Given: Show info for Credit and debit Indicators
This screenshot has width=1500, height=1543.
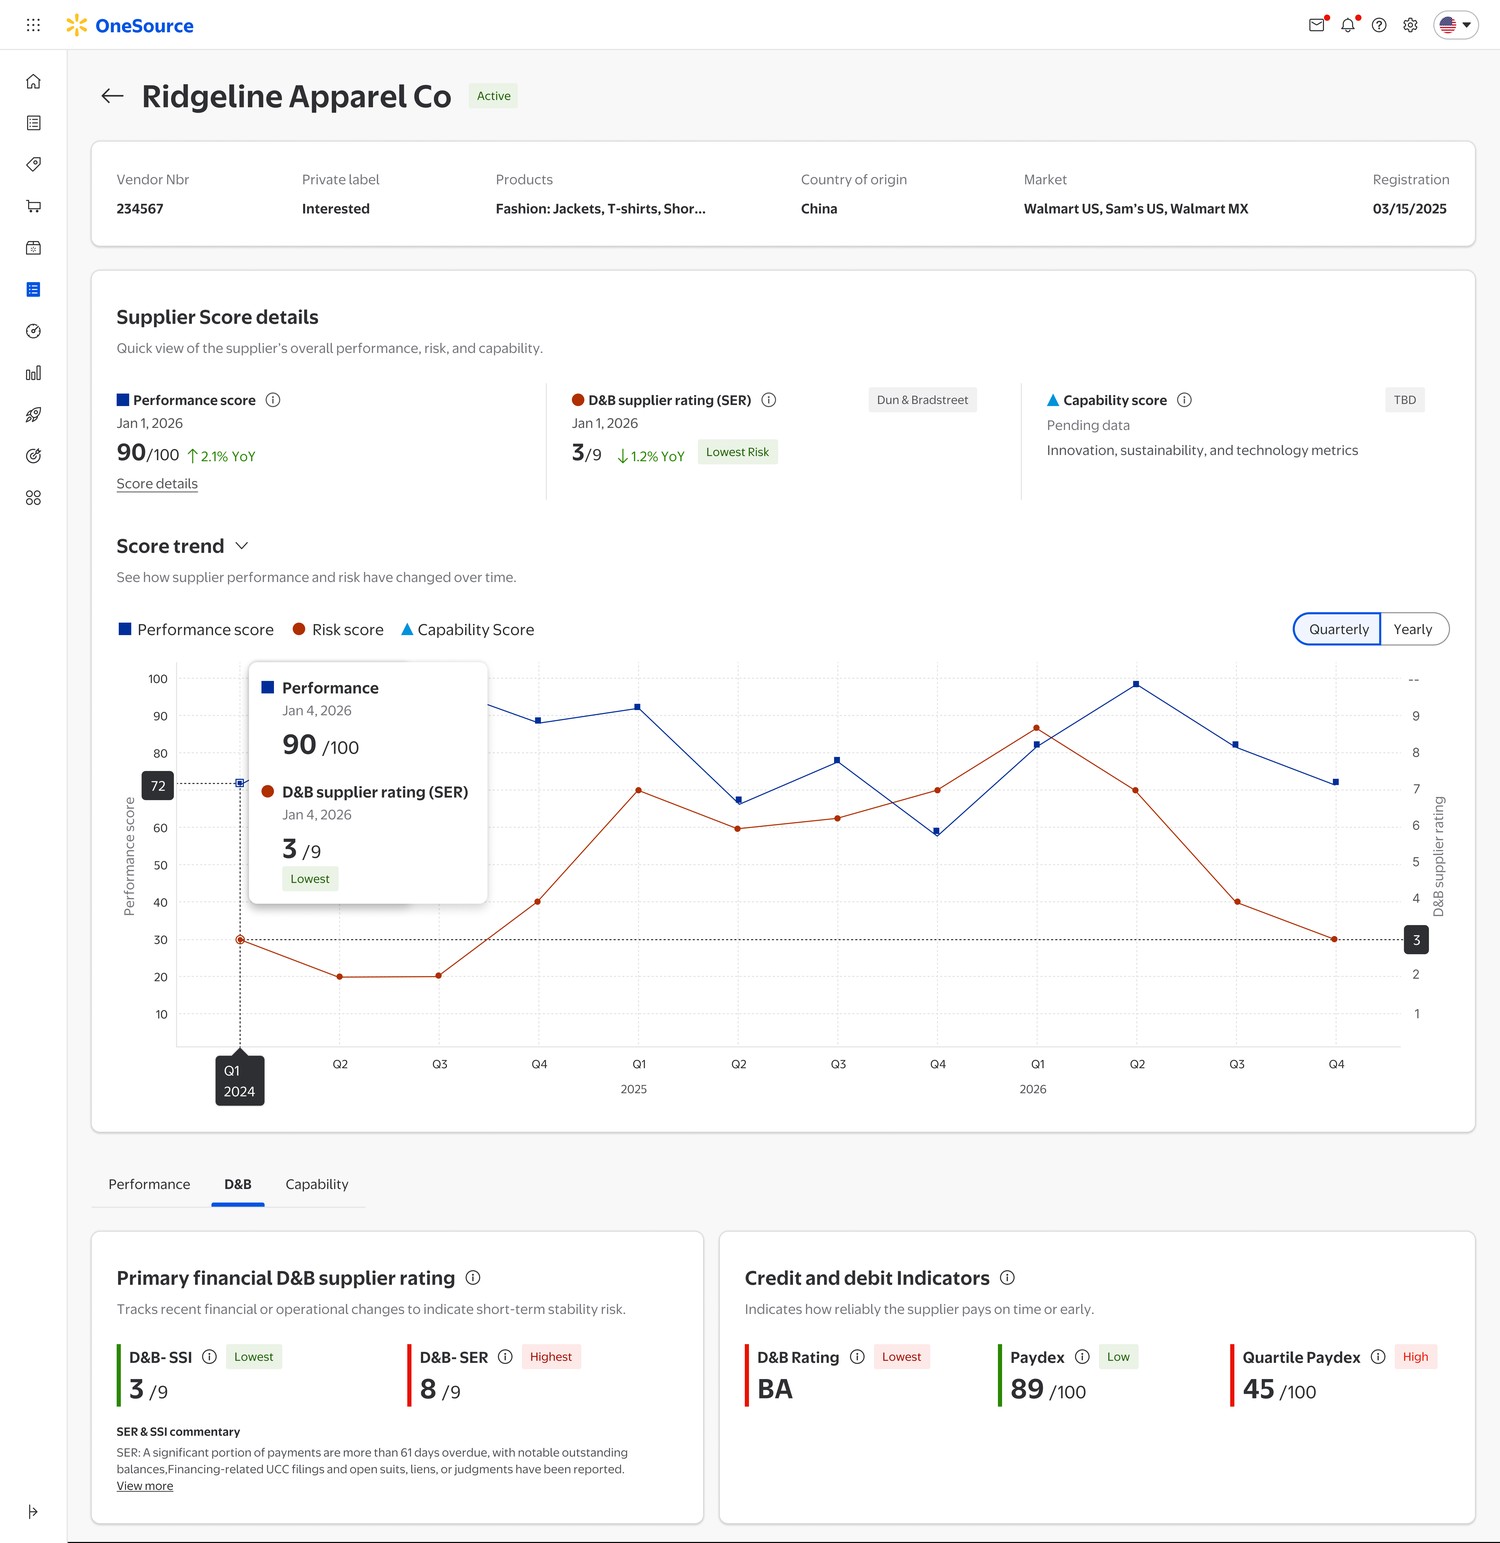Looking at the screenshot, I should click(1007, 1278).
